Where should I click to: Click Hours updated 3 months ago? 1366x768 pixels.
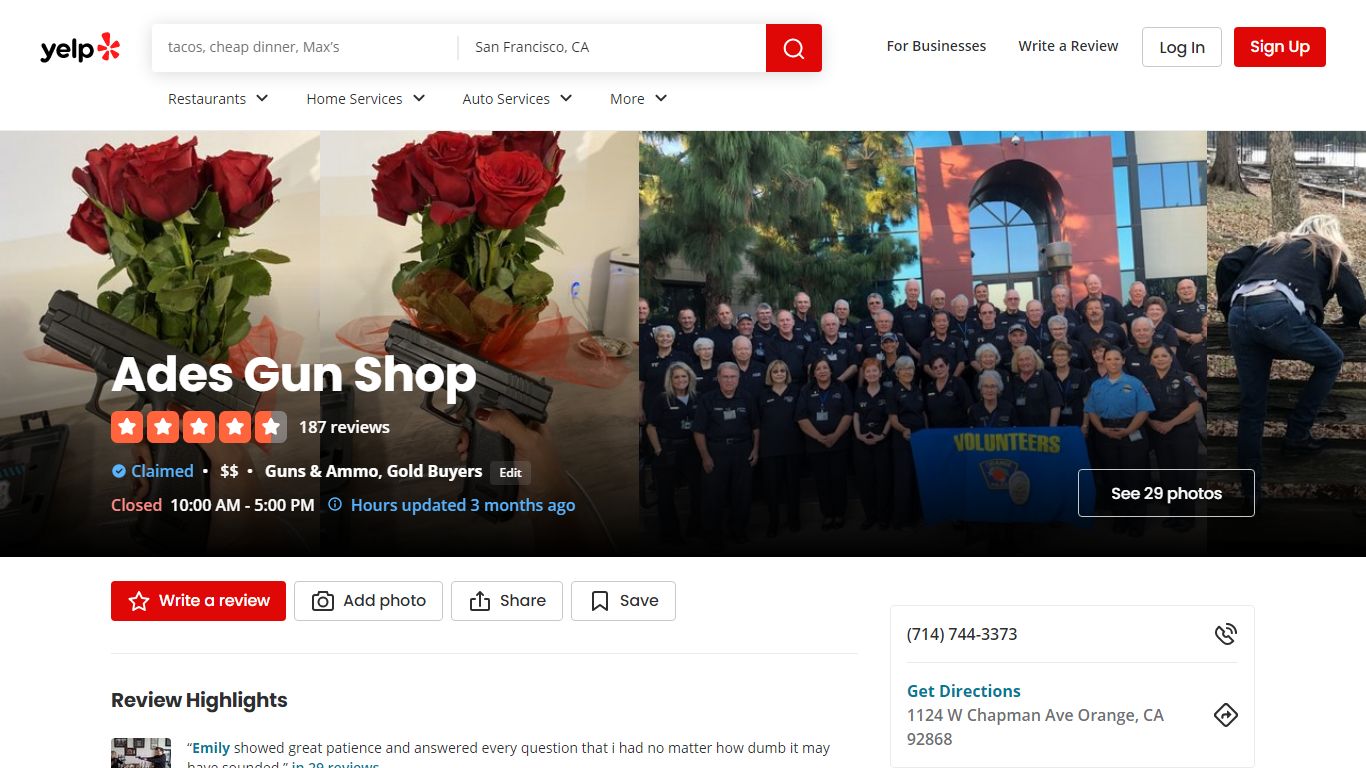463,505
